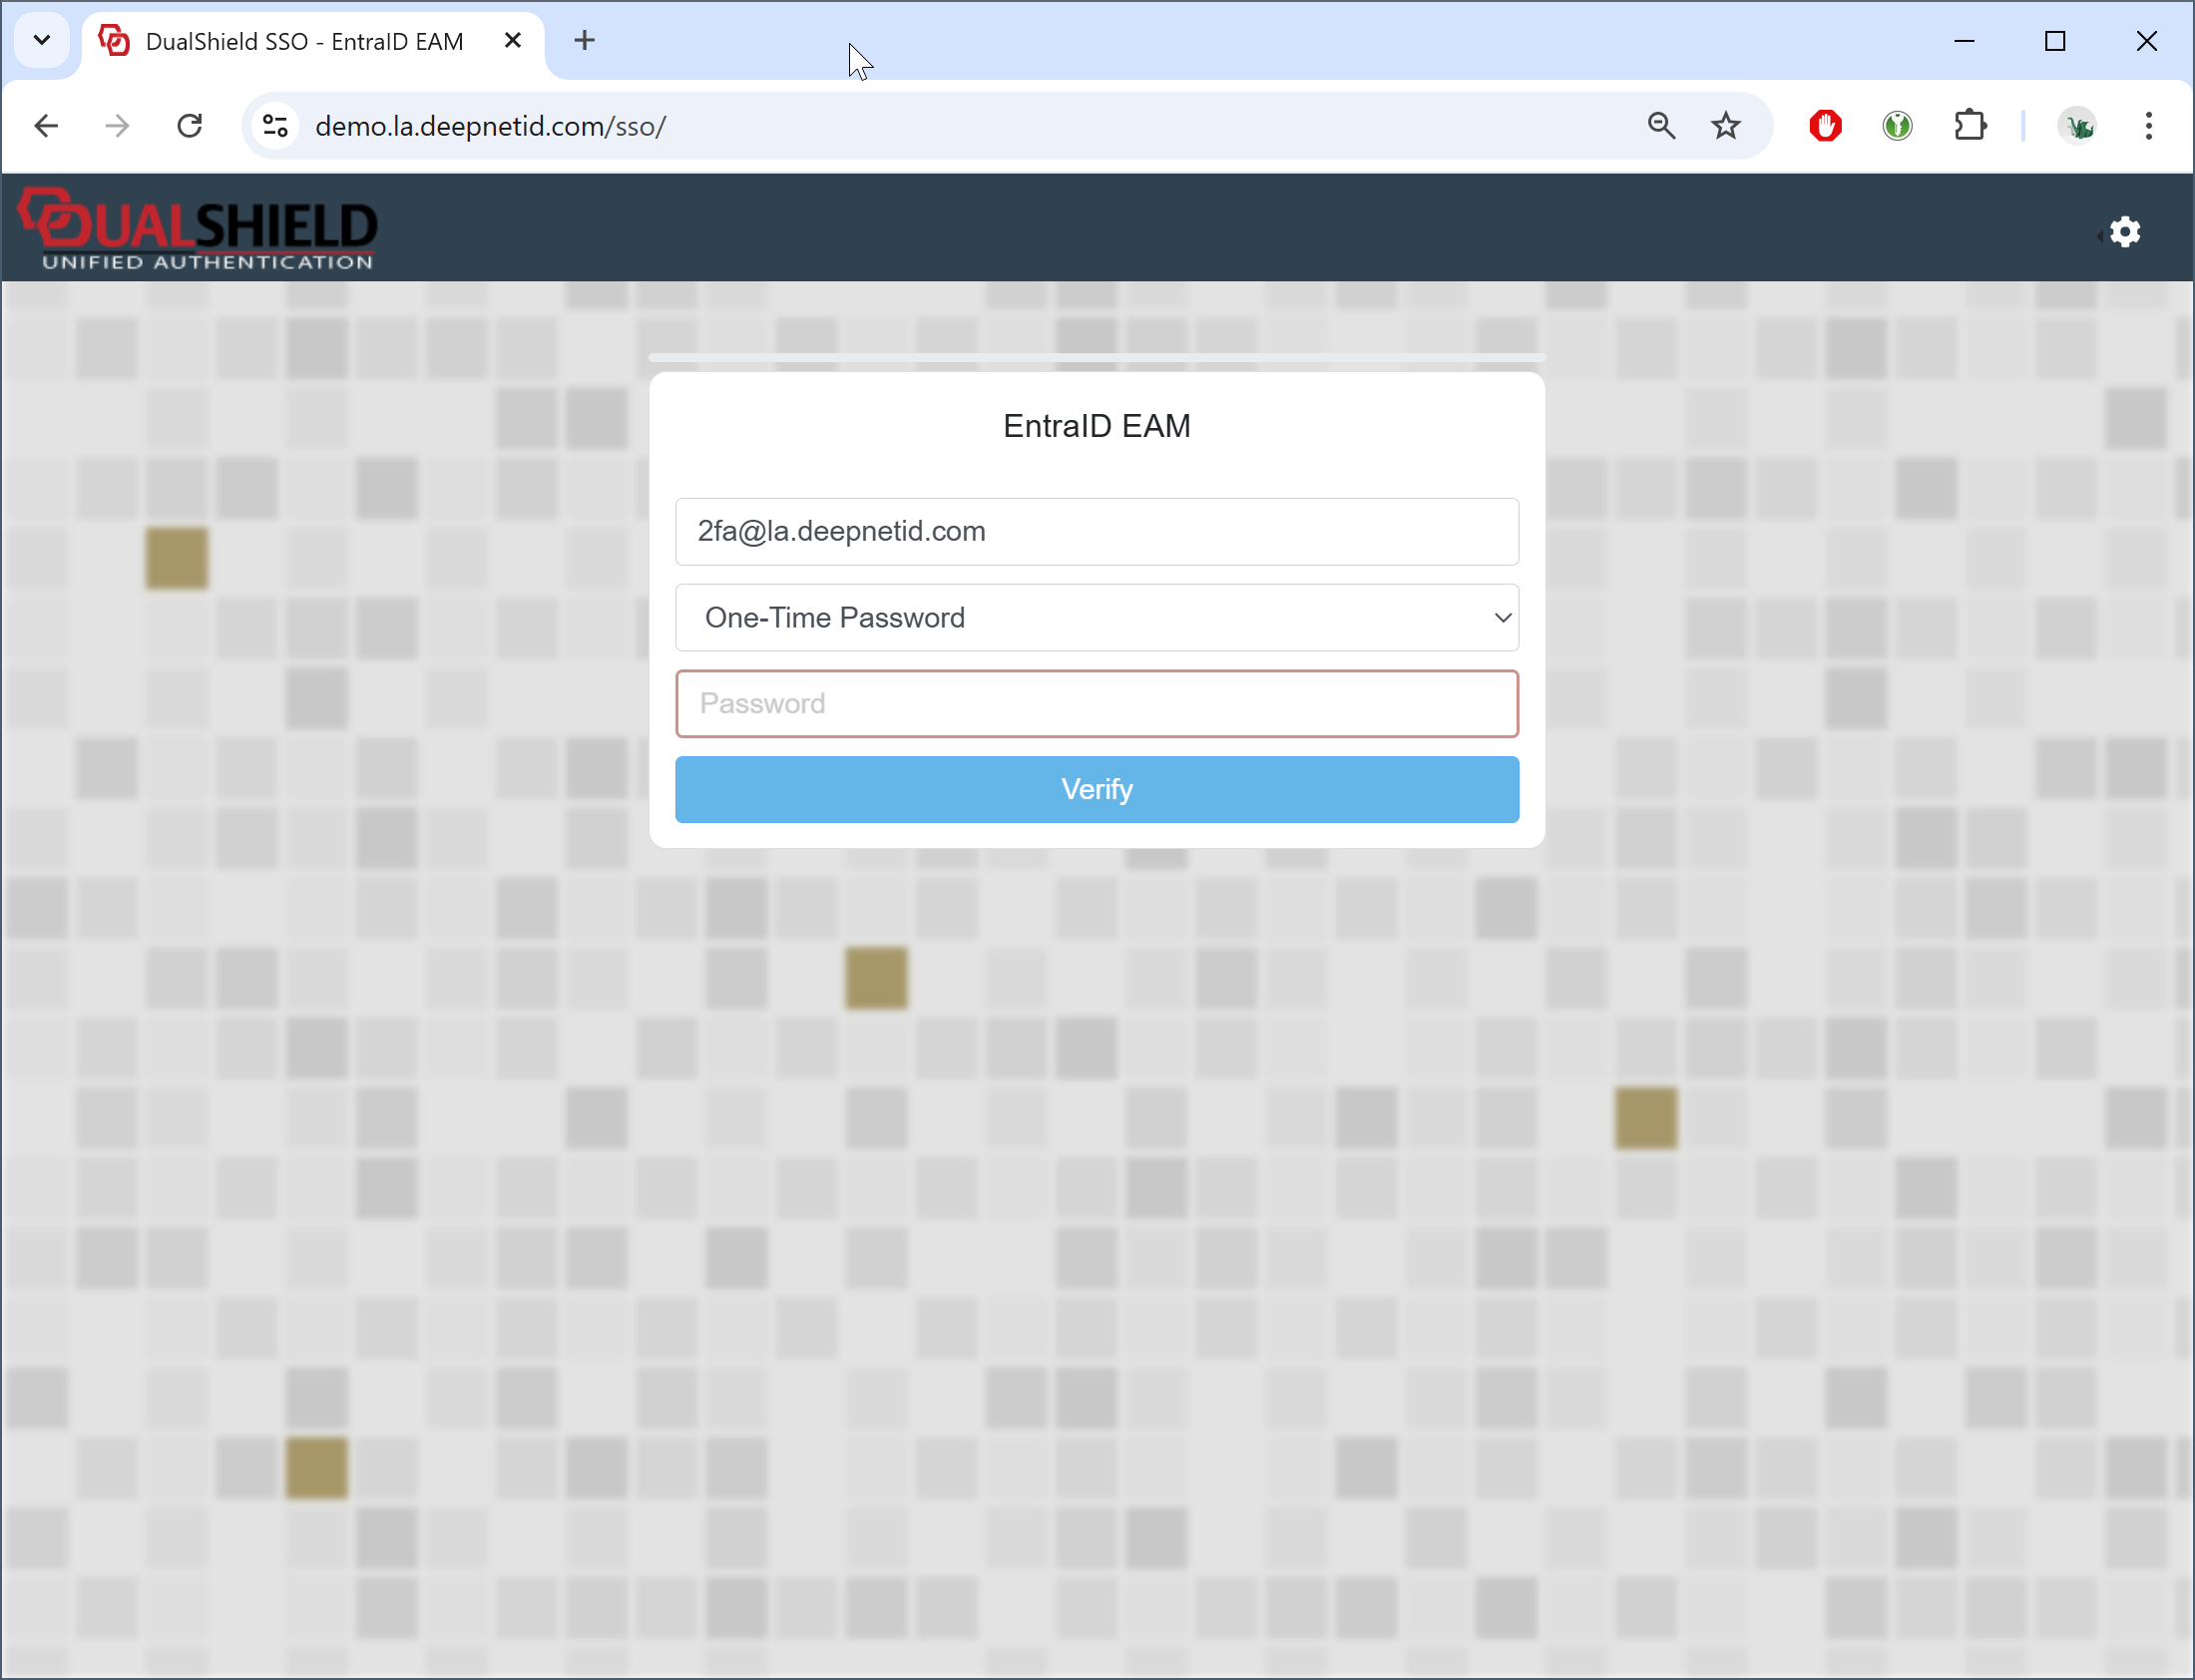The image size is (2195, 1680).
Task: Close the DualShield SSO tab
Action: pyautogui.click(x=513, y=41)
